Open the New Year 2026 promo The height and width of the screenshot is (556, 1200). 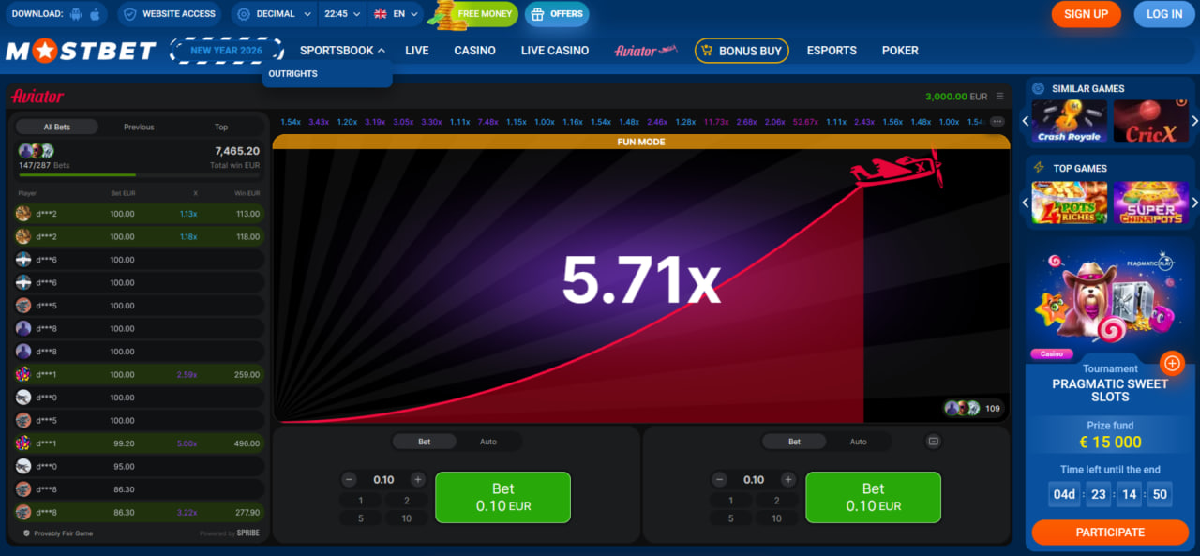tap(226, 50)
